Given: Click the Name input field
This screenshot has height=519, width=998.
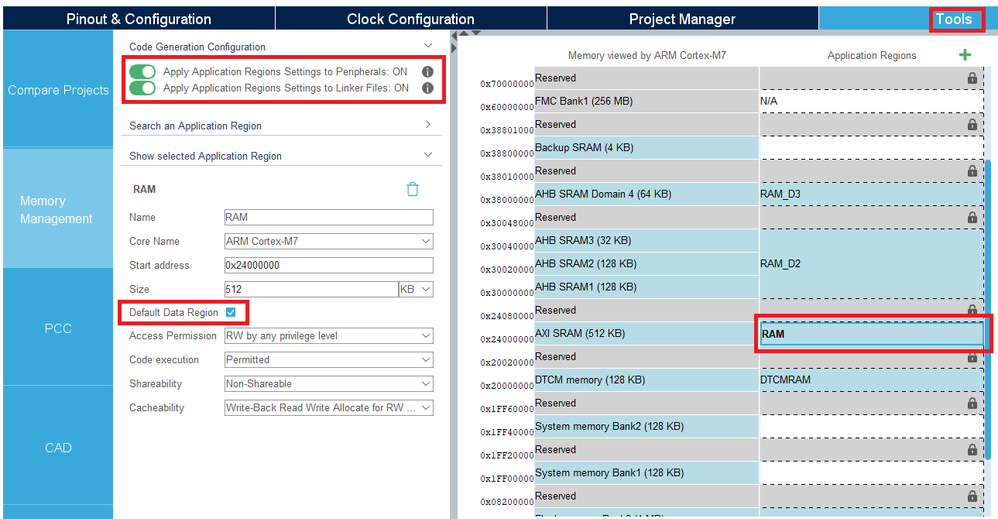Looking at the screenshot, I should click(x=328, y=217).
